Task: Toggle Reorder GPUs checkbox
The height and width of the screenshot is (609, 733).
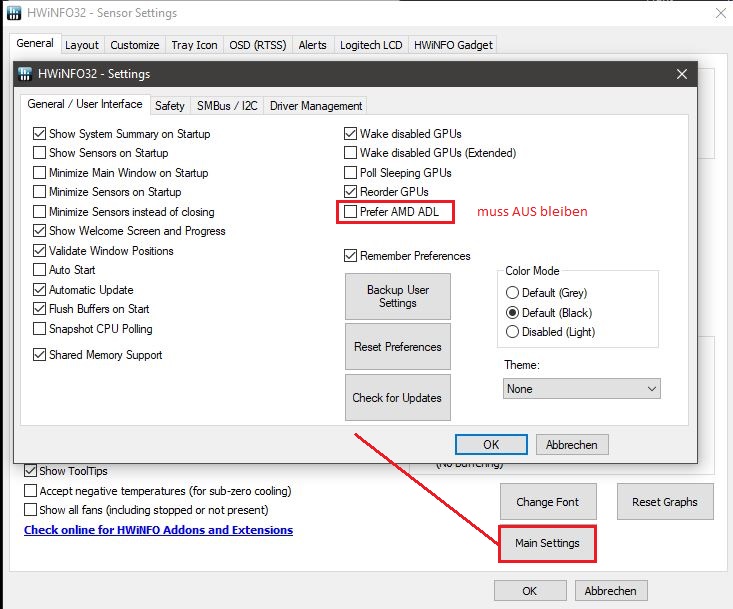Action: pos(350,192)
